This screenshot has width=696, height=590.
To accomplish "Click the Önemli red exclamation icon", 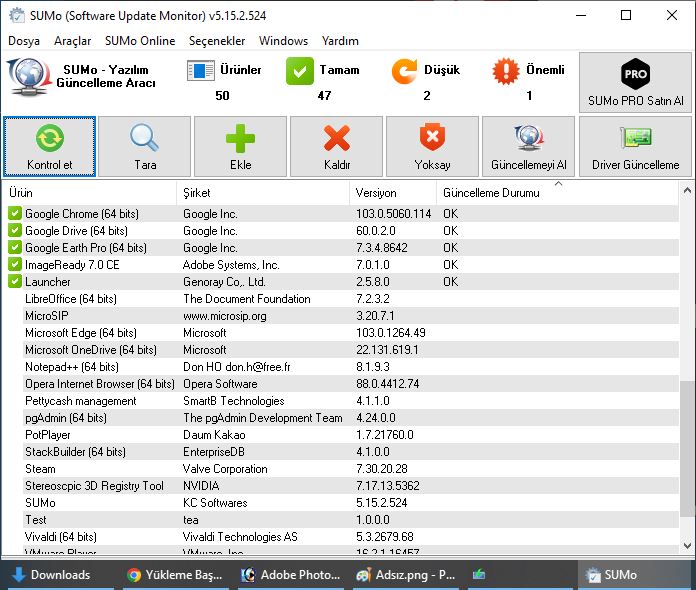I will (x=506, y=71).
